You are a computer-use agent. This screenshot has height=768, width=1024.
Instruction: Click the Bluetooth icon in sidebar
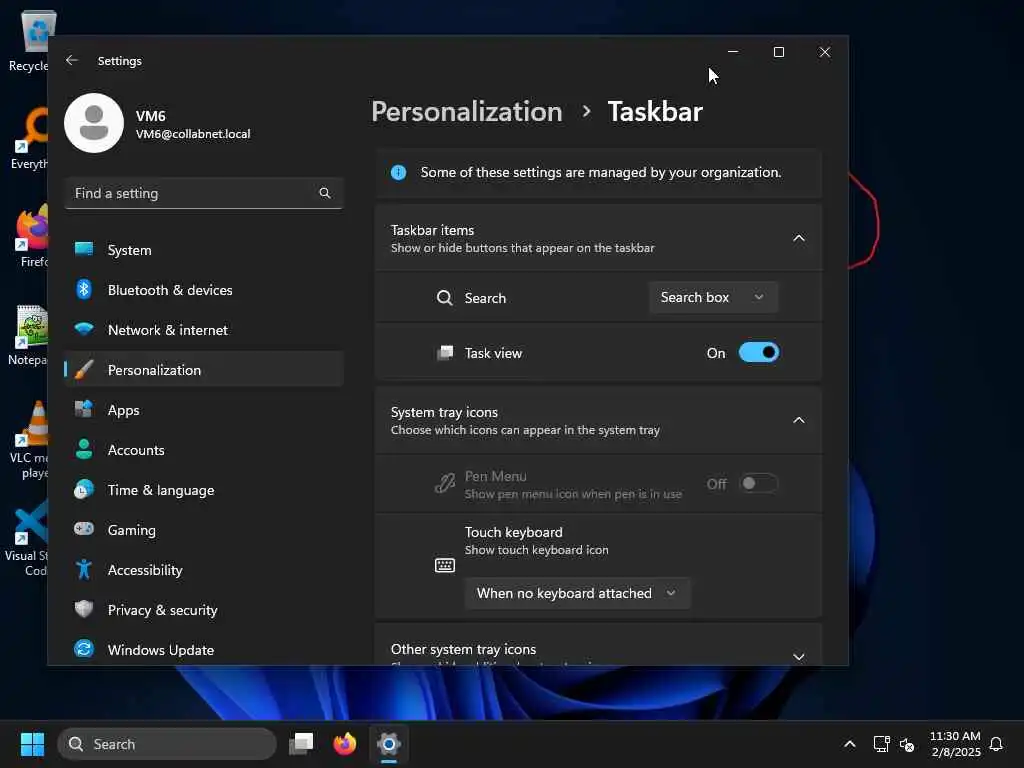84,289
